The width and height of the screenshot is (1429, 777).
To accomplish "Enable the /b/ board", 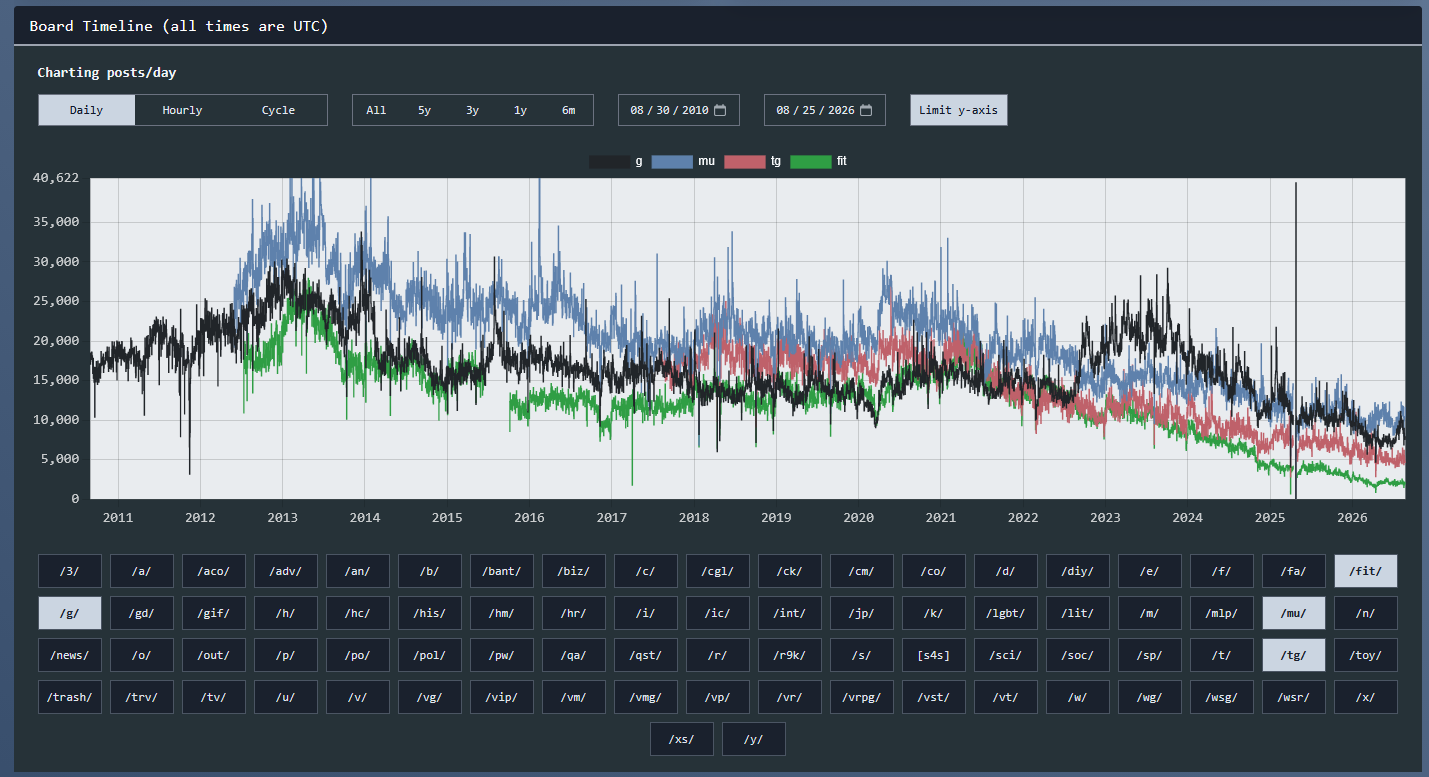I will [429, 571].
